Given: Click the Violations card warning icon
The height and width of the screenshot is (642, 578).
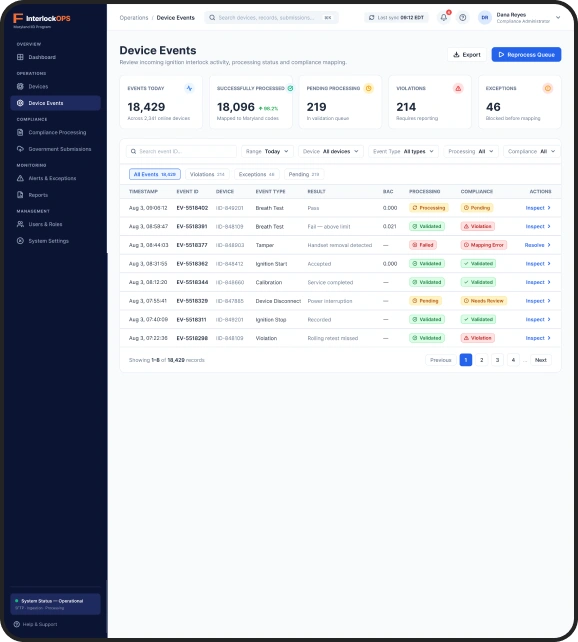Looking at the screenshot, I should coord(458,88).
